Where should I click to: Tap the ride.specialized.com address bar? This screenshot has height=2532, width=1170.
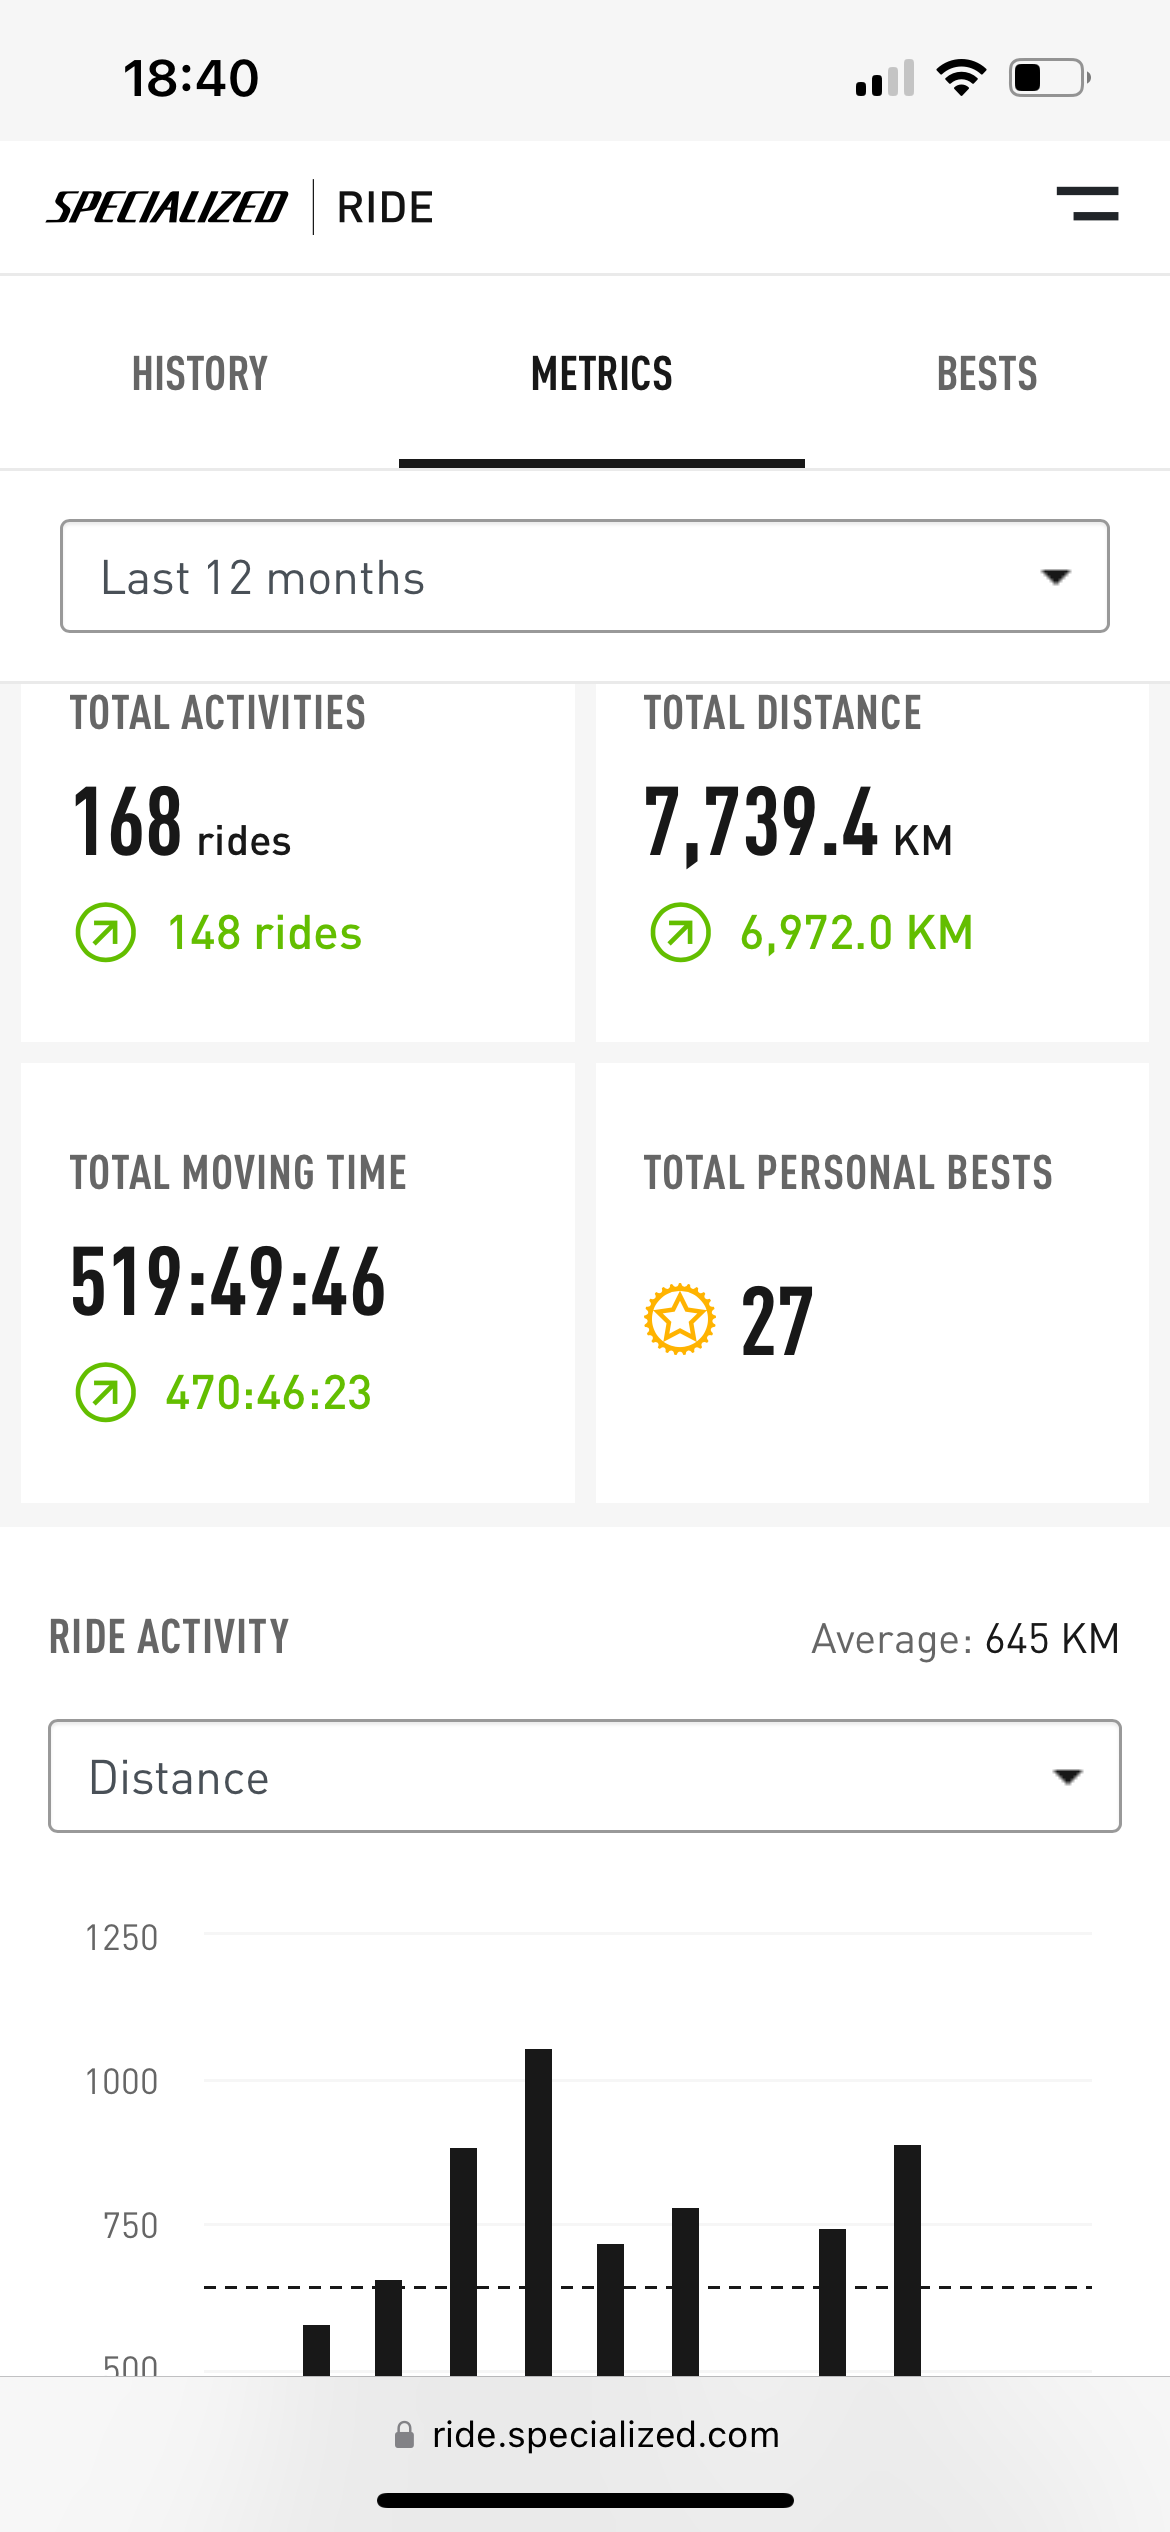click(x=585, y=2434)
